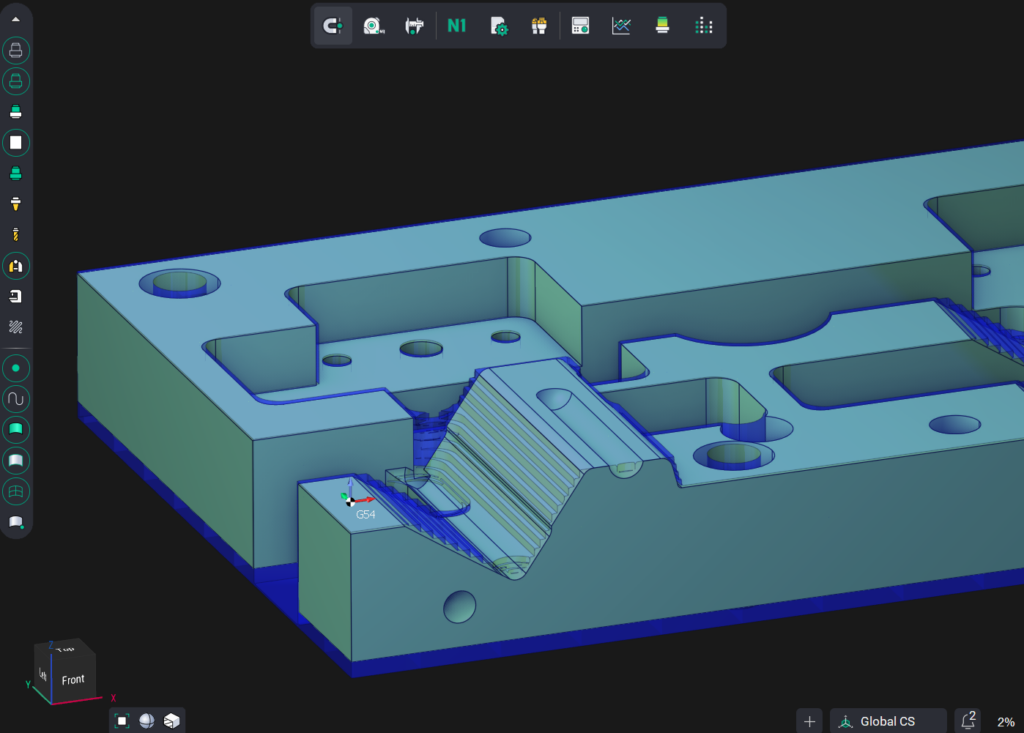Viewport: 1024px width, 733px height.
Task: Open the caliper measurement tool
Action: (414, 26)
